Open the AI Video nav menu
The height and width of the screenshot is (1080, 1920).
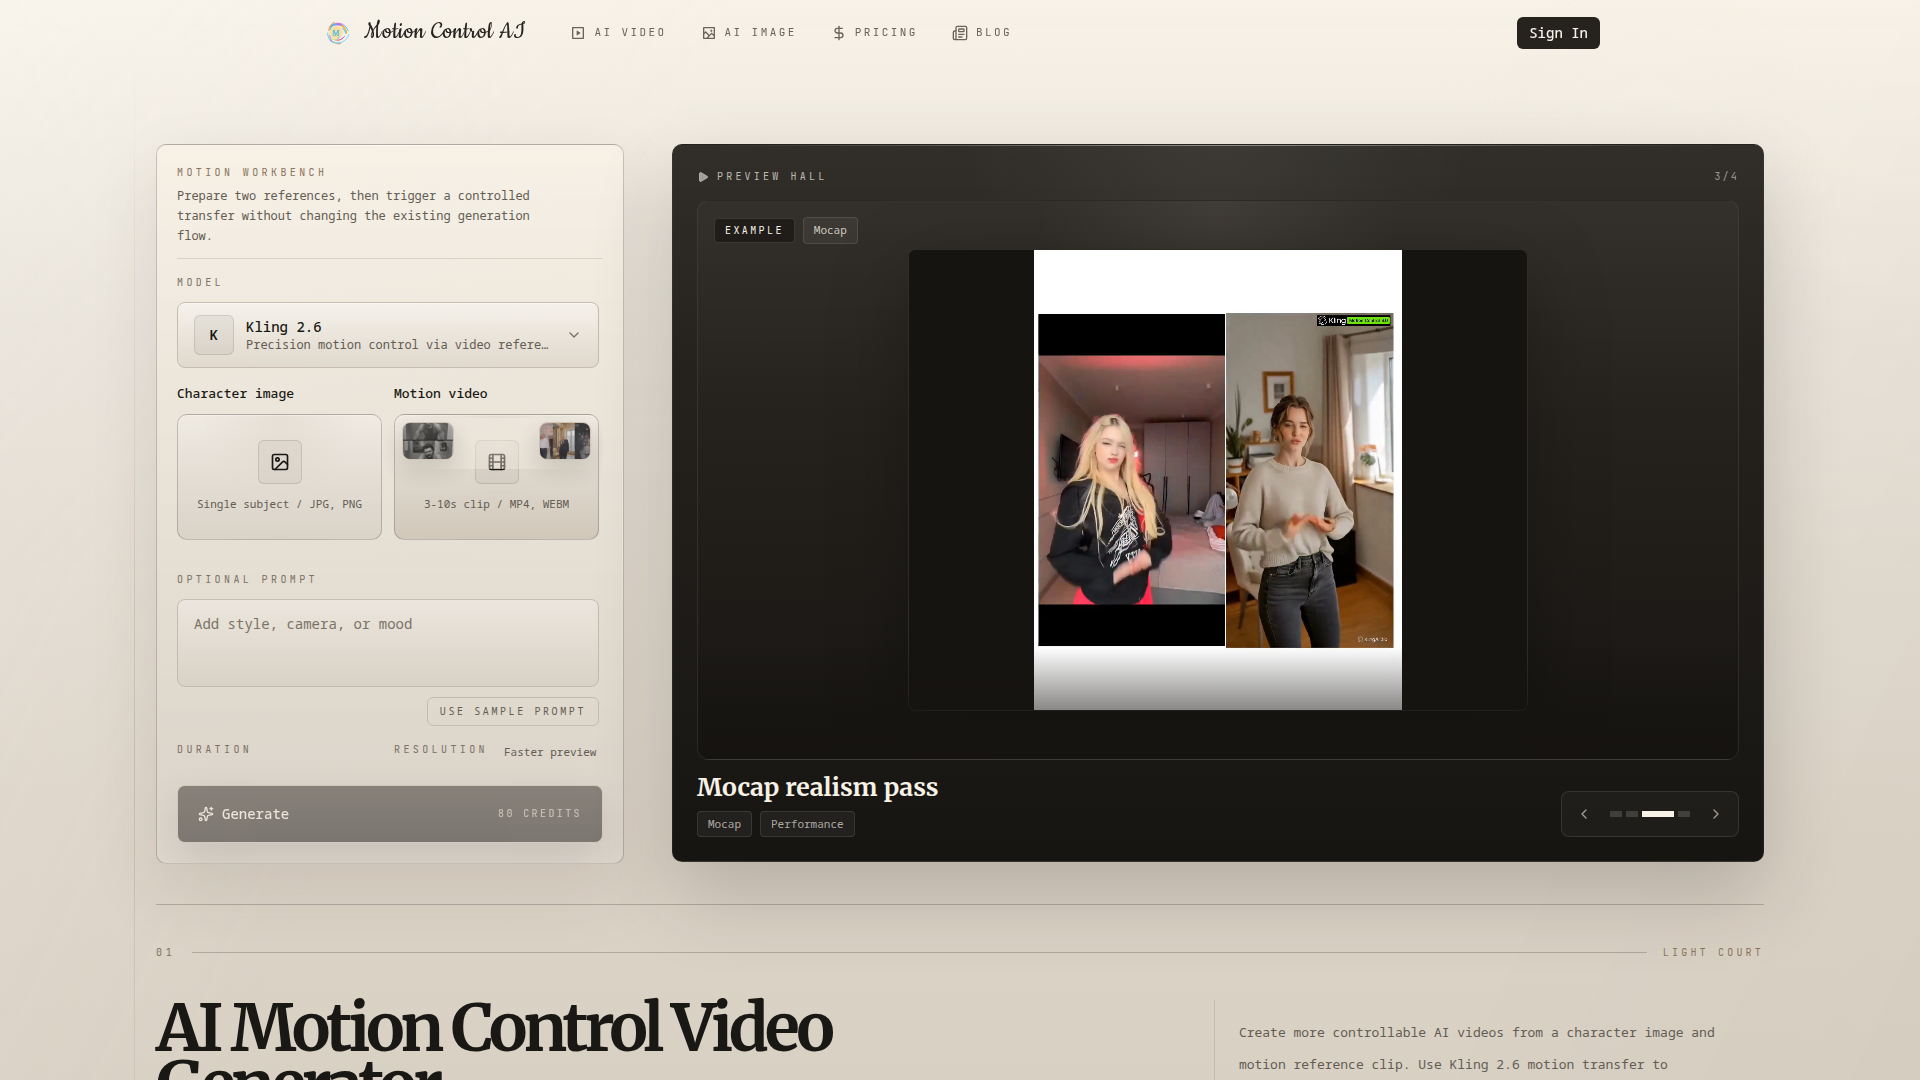click(x=619, y=33)
